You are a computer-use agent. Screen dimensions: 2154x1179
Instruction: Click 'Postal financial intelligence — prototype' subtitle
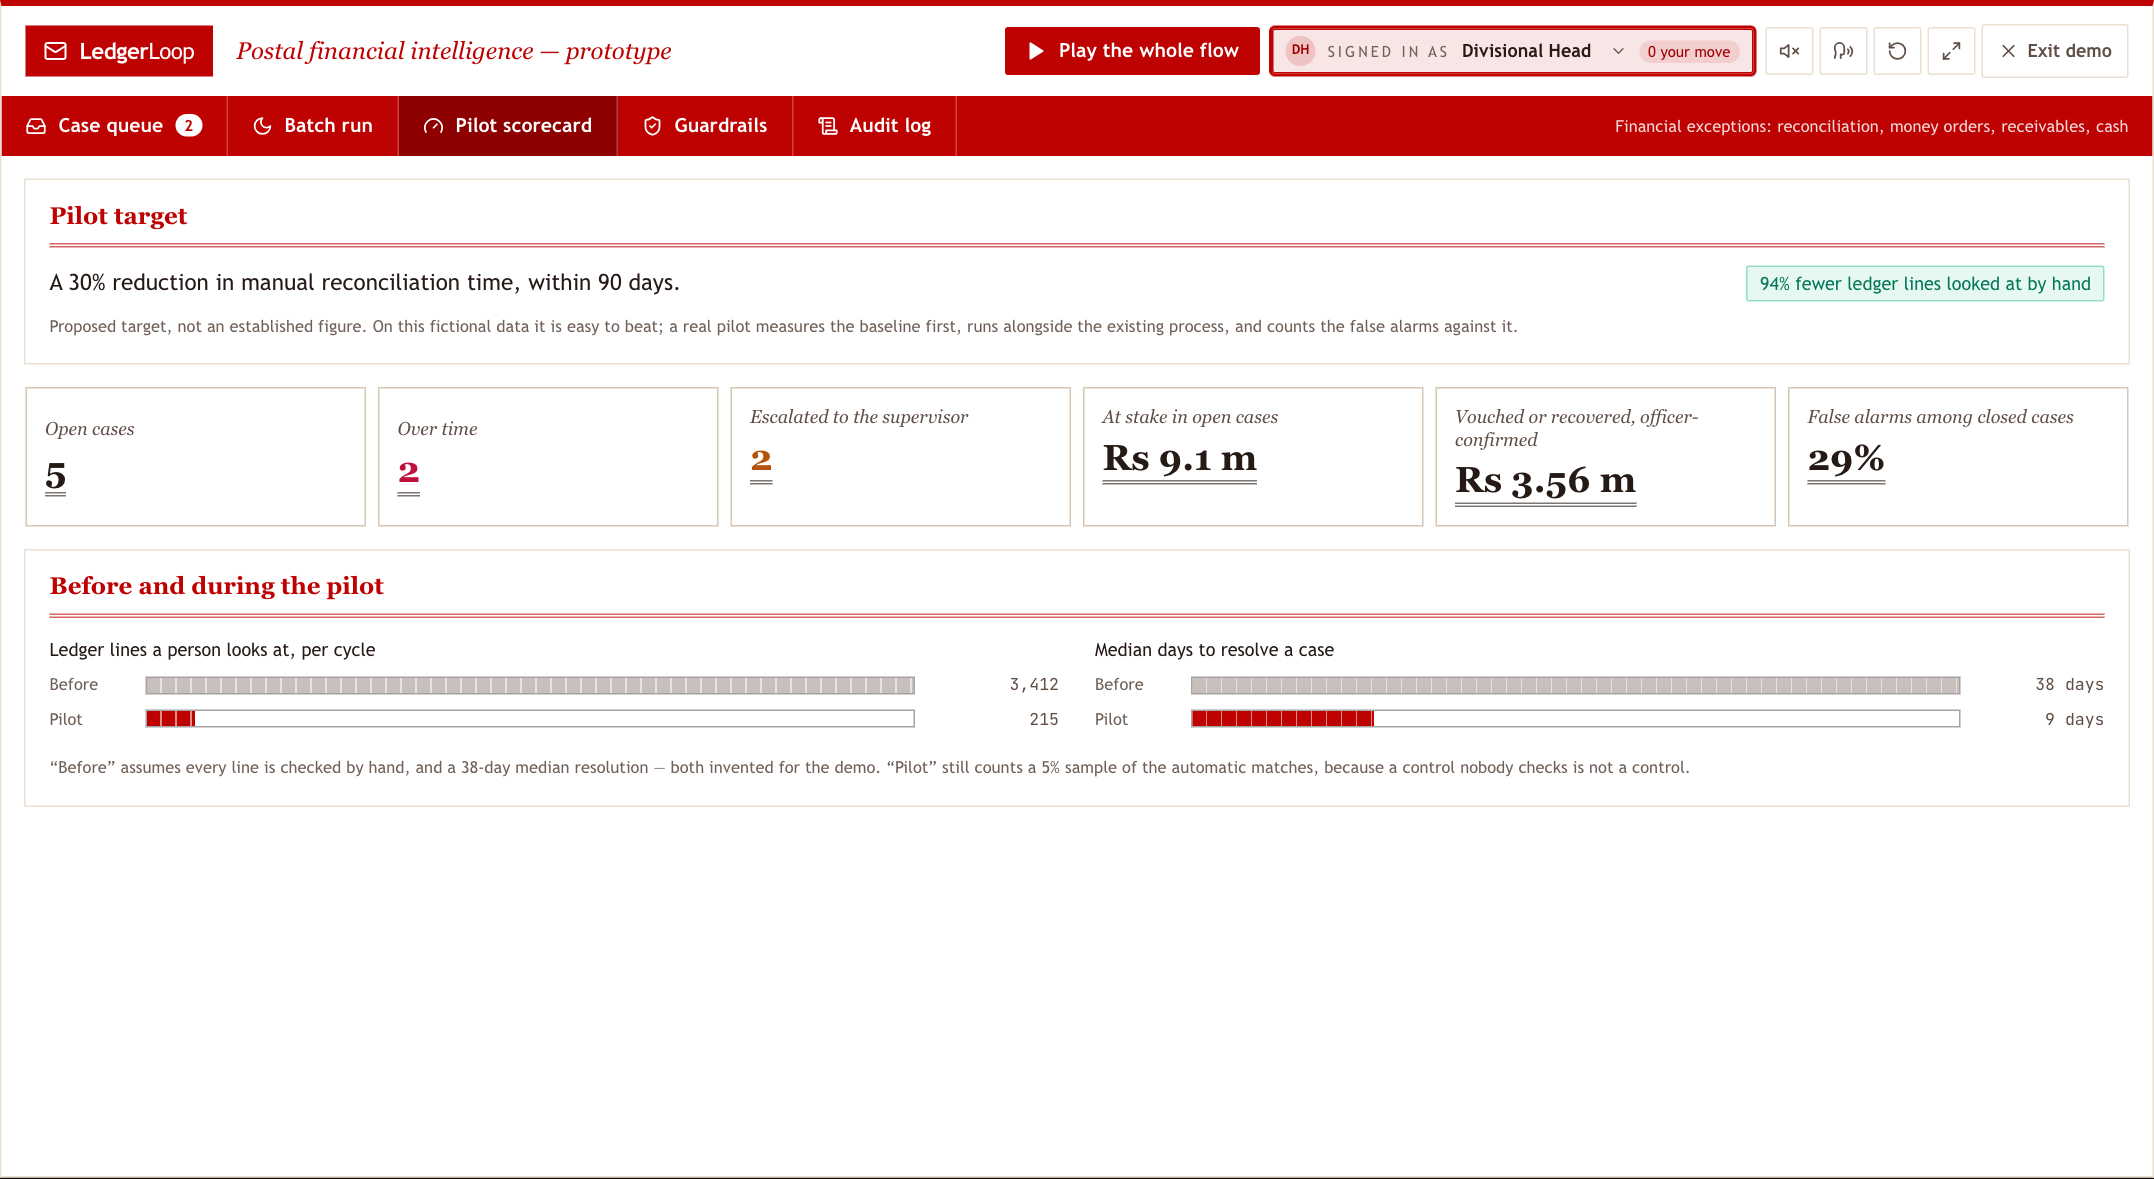[x=454, y=51]
